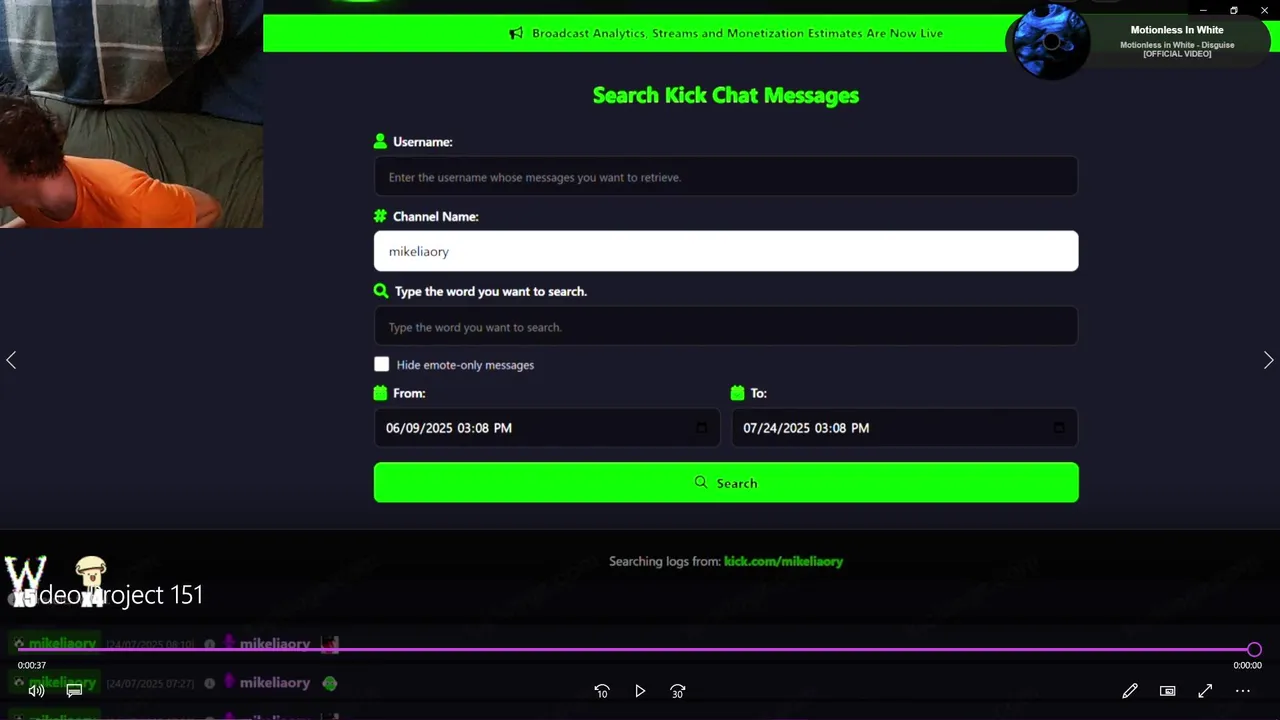Image resolution: width=1280 pixels, height=720 pixels.
Task: Click the To date field 07/24/2025
Action: 905,428
